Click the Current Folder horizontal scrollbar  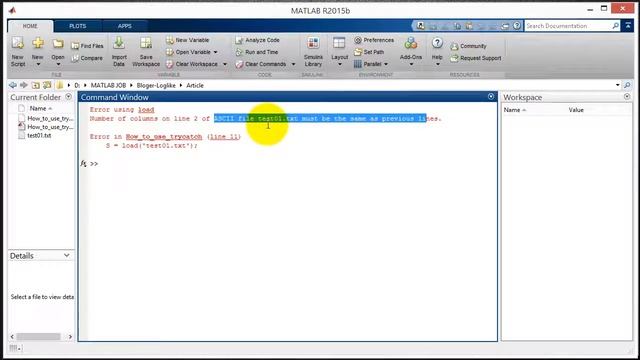click(38, 336)
